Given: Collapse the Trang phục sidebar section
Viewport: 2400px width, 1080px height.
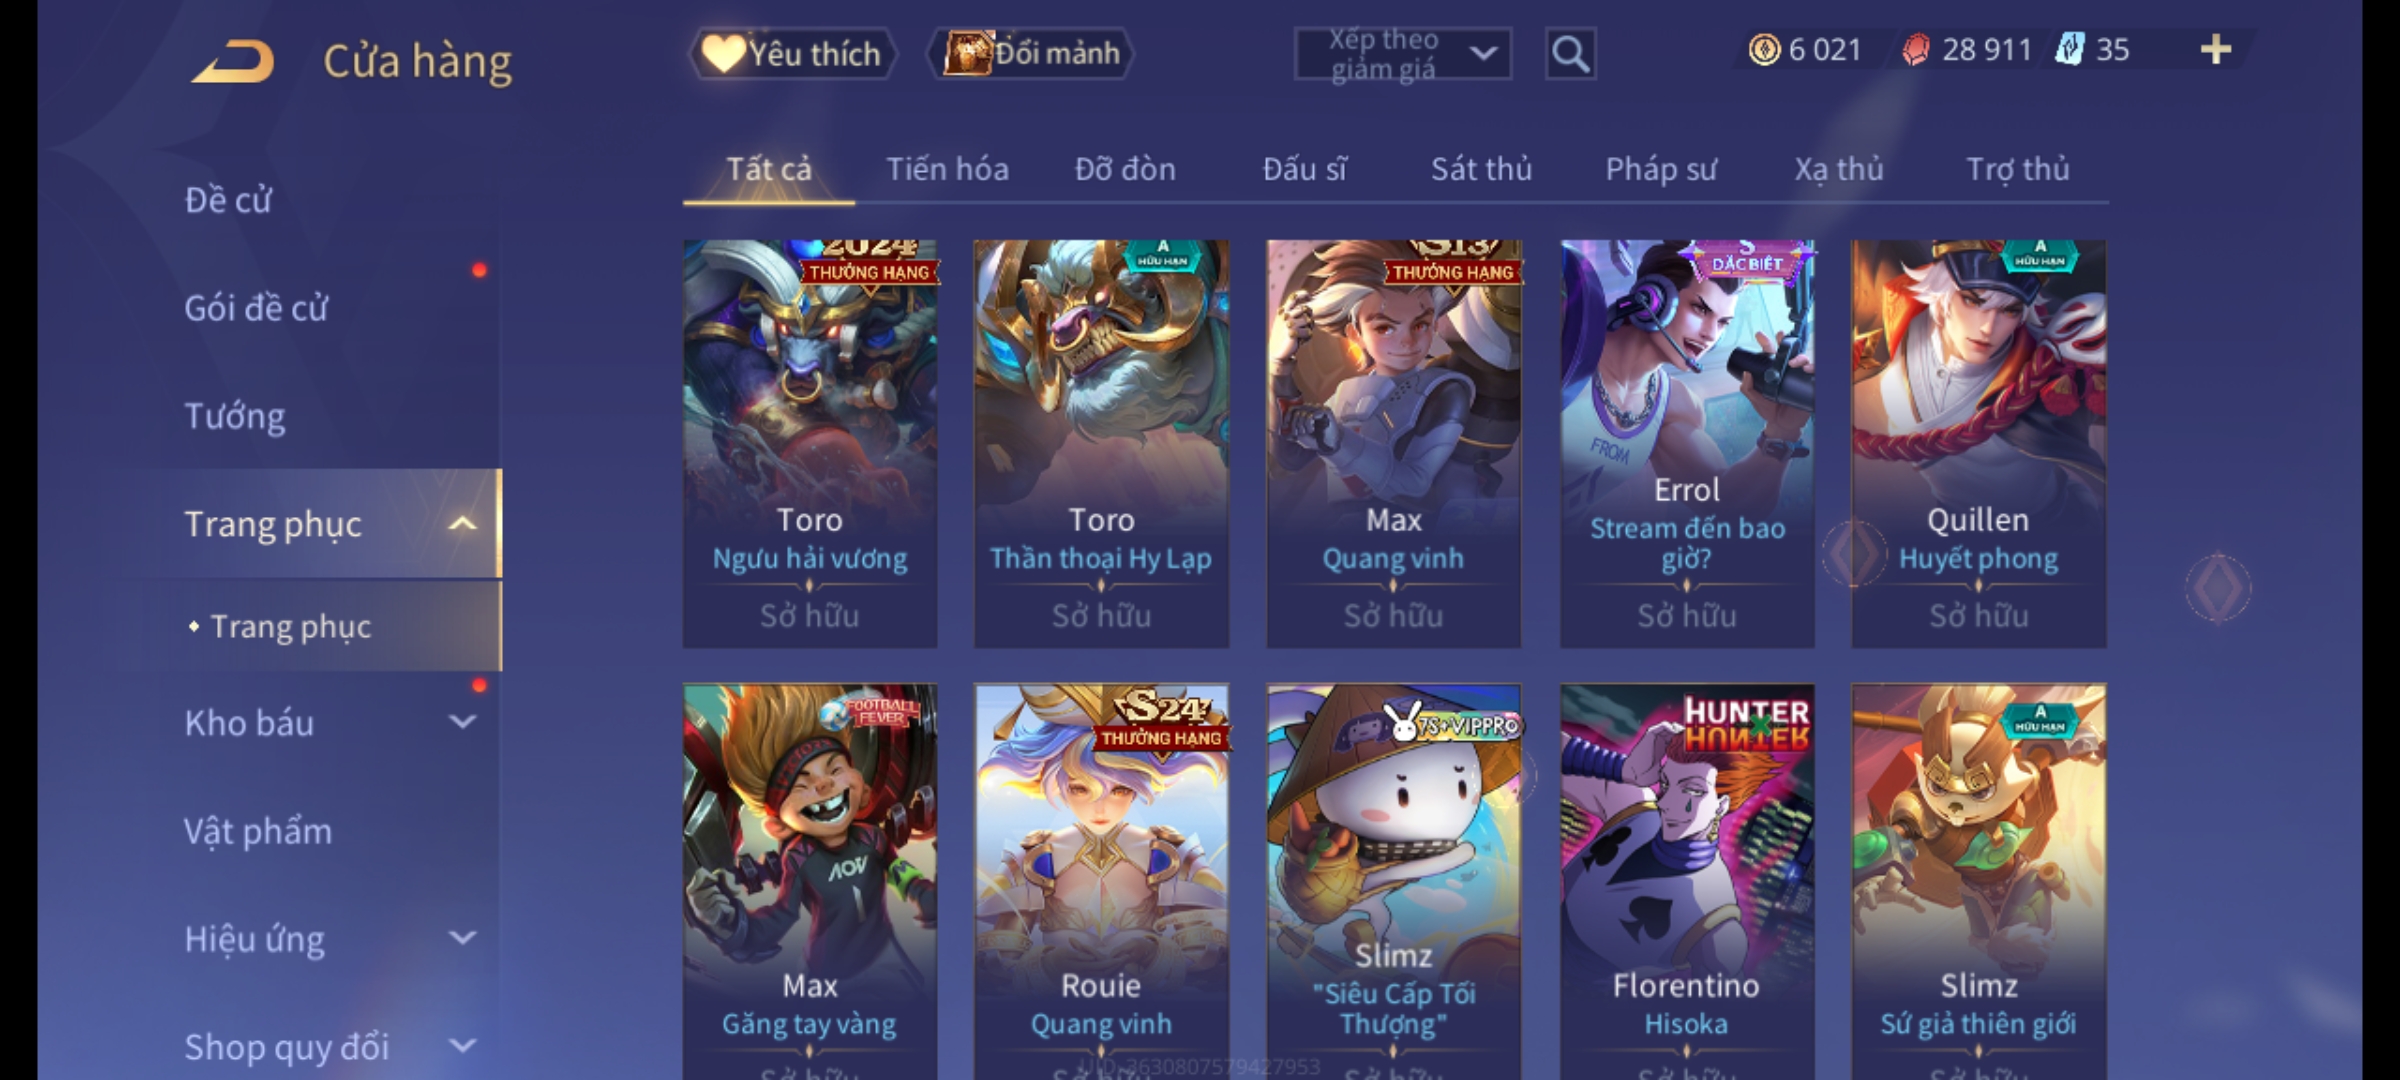Looking at the screenshot, I should (x=462, y=523).
